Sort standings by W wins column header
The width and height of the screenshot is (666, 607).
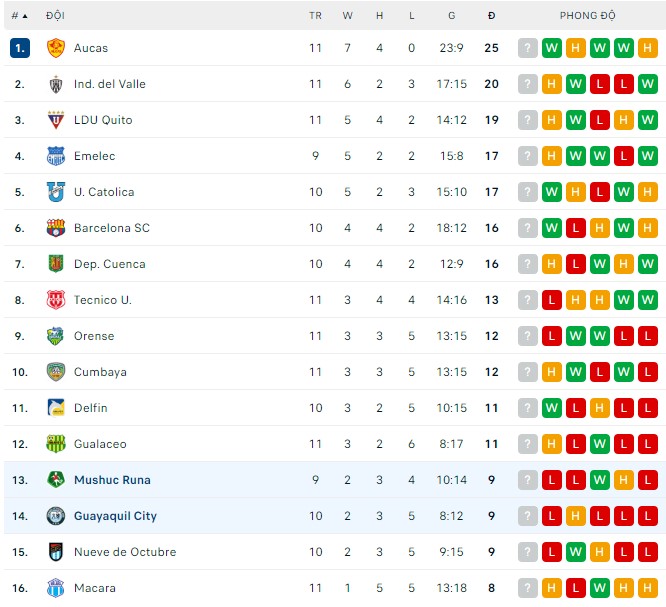(347, 16)
